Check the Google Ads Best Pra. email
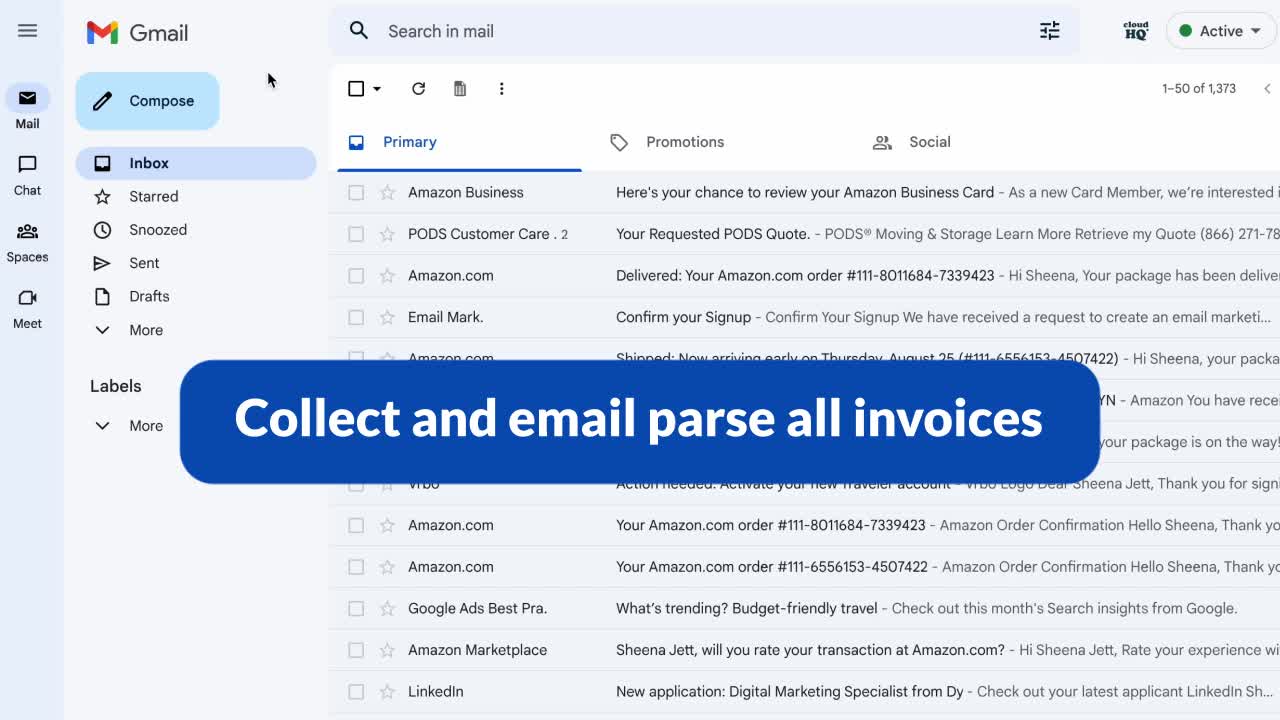The height and width of the screenshot is (720, 1280). pyautogui.click(x=356, y=608)
